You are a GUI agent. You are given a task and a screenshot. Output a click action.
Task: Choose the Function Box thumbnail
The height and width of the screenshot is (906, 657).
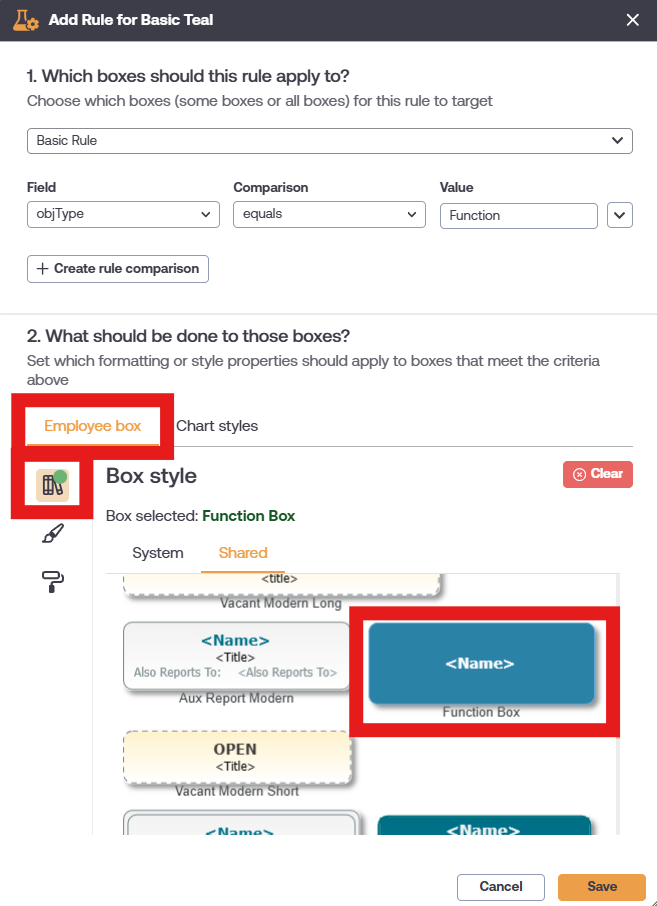tap(481, 663)
